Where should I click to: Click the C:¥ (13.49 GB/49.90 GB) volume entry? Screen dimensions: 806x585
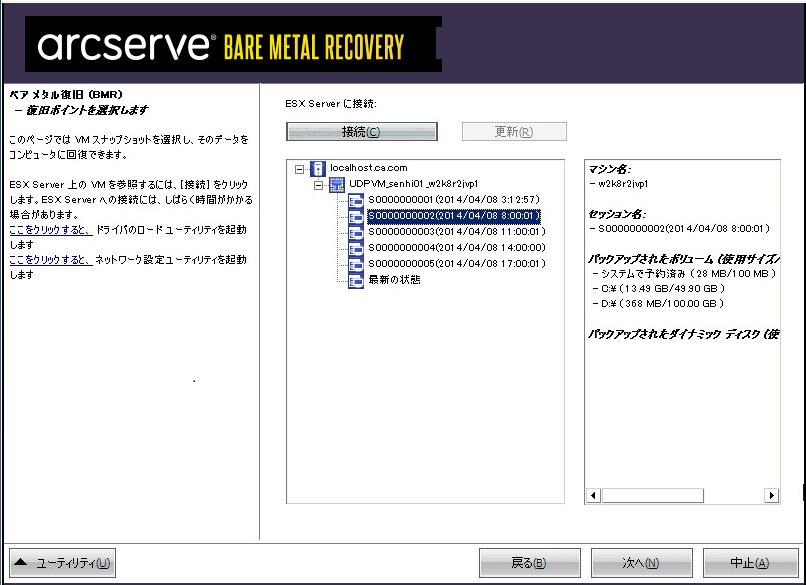pyautogui.click(x=663, y=288)
